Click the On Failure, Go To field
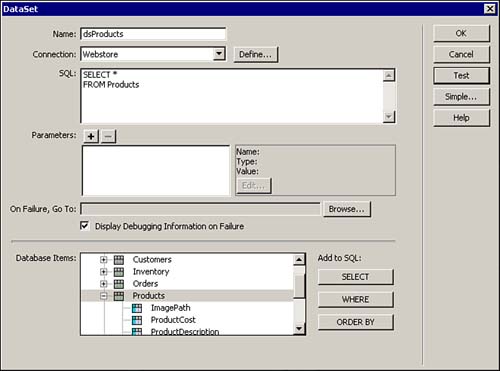 (x=200, y=209)
